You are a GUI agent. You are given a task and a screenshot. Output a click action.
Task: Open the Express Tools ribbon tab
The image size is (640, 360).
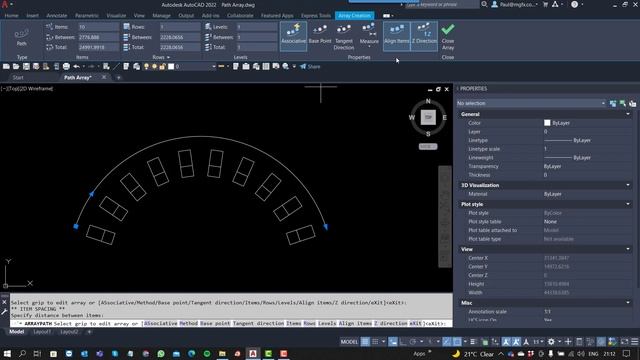pyautogui.click(x=316, y=16)
